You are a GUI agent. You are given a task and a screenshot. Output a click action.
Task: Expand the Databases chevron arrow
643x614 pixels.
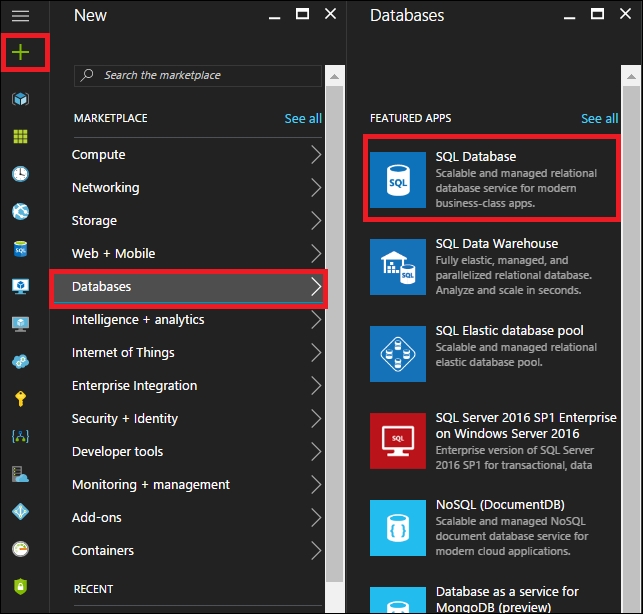tap(316, 286)
